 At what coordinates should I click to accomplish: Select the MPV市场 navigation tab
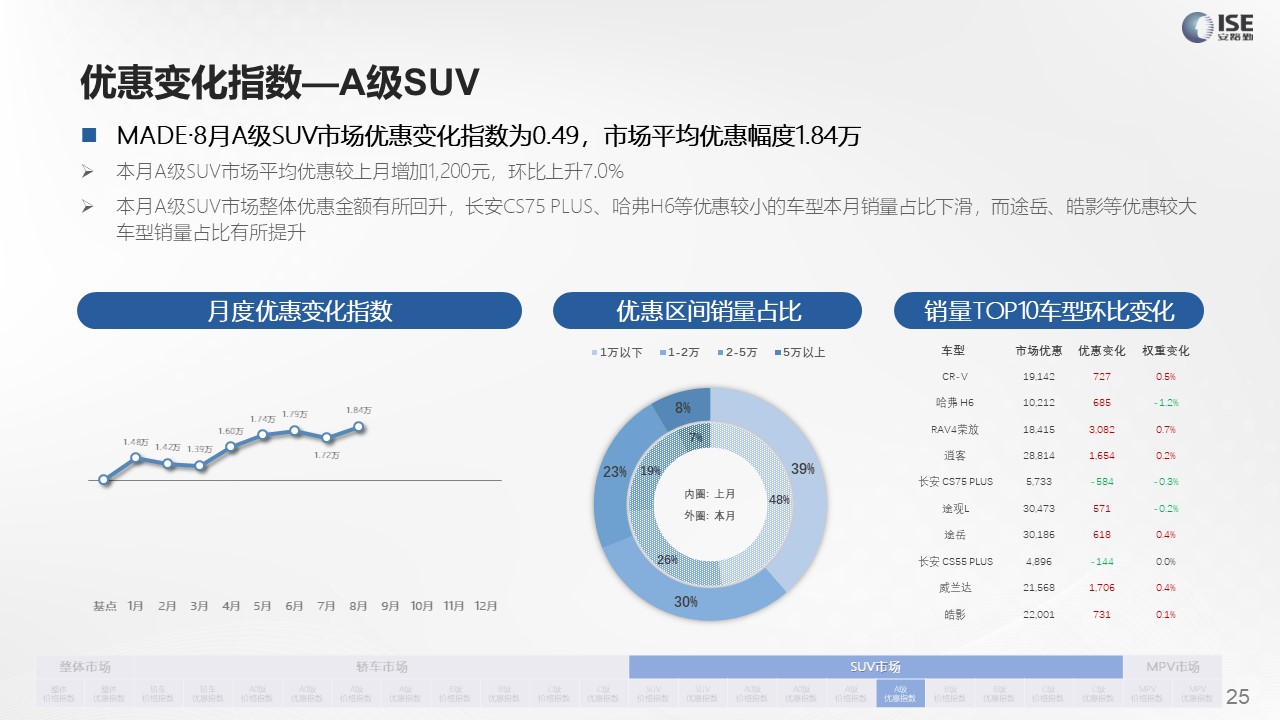click(1172, 667)
